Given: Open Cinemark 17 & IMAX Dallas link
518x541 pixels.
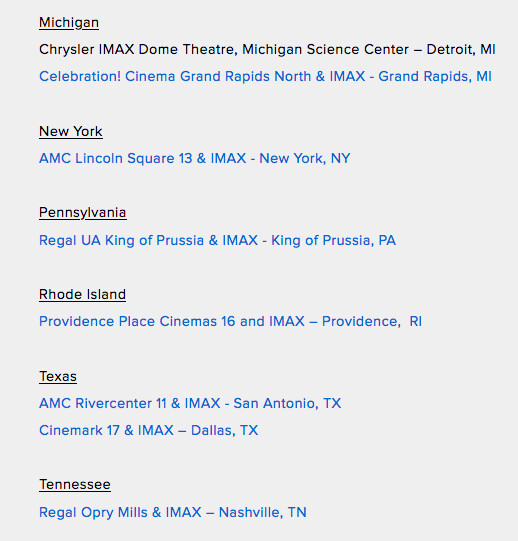Looking at the screenshot, I should [x=148, y=430].
